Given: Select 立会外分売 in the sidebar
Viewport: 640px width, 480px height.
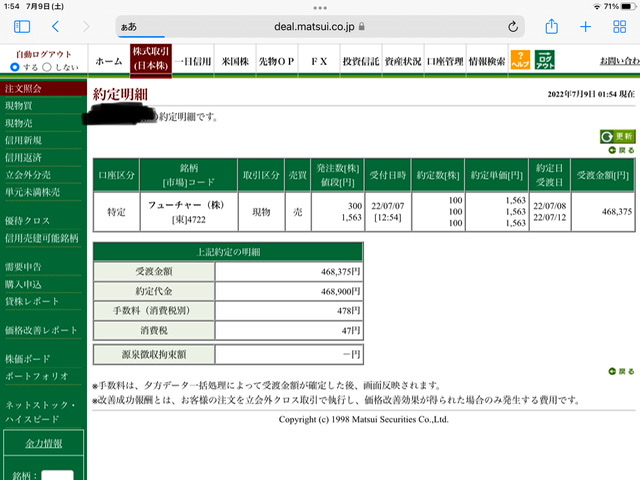Looking at the screenshot, I should tap(28, 175).
